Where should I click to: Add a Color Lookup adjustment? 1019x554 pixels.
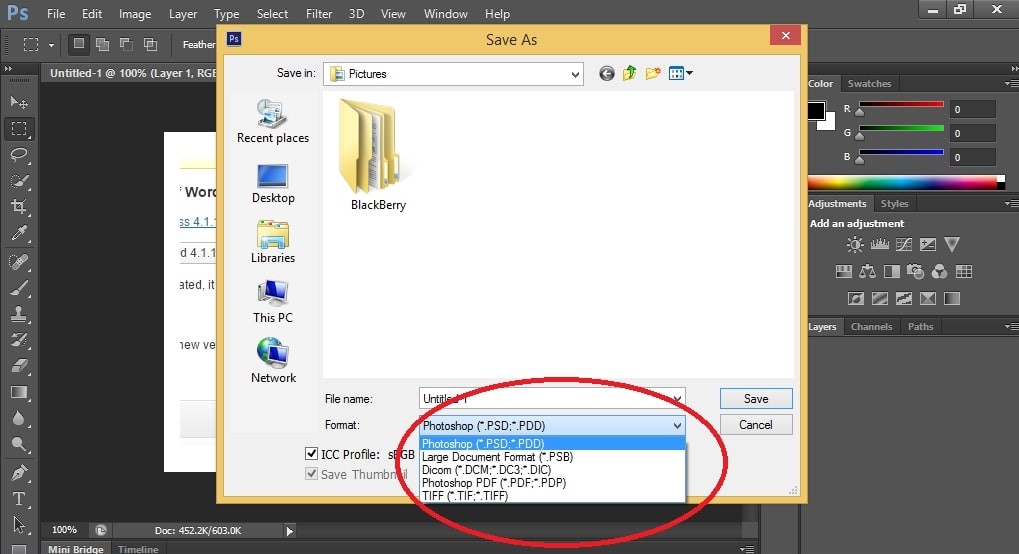(964, 272)
